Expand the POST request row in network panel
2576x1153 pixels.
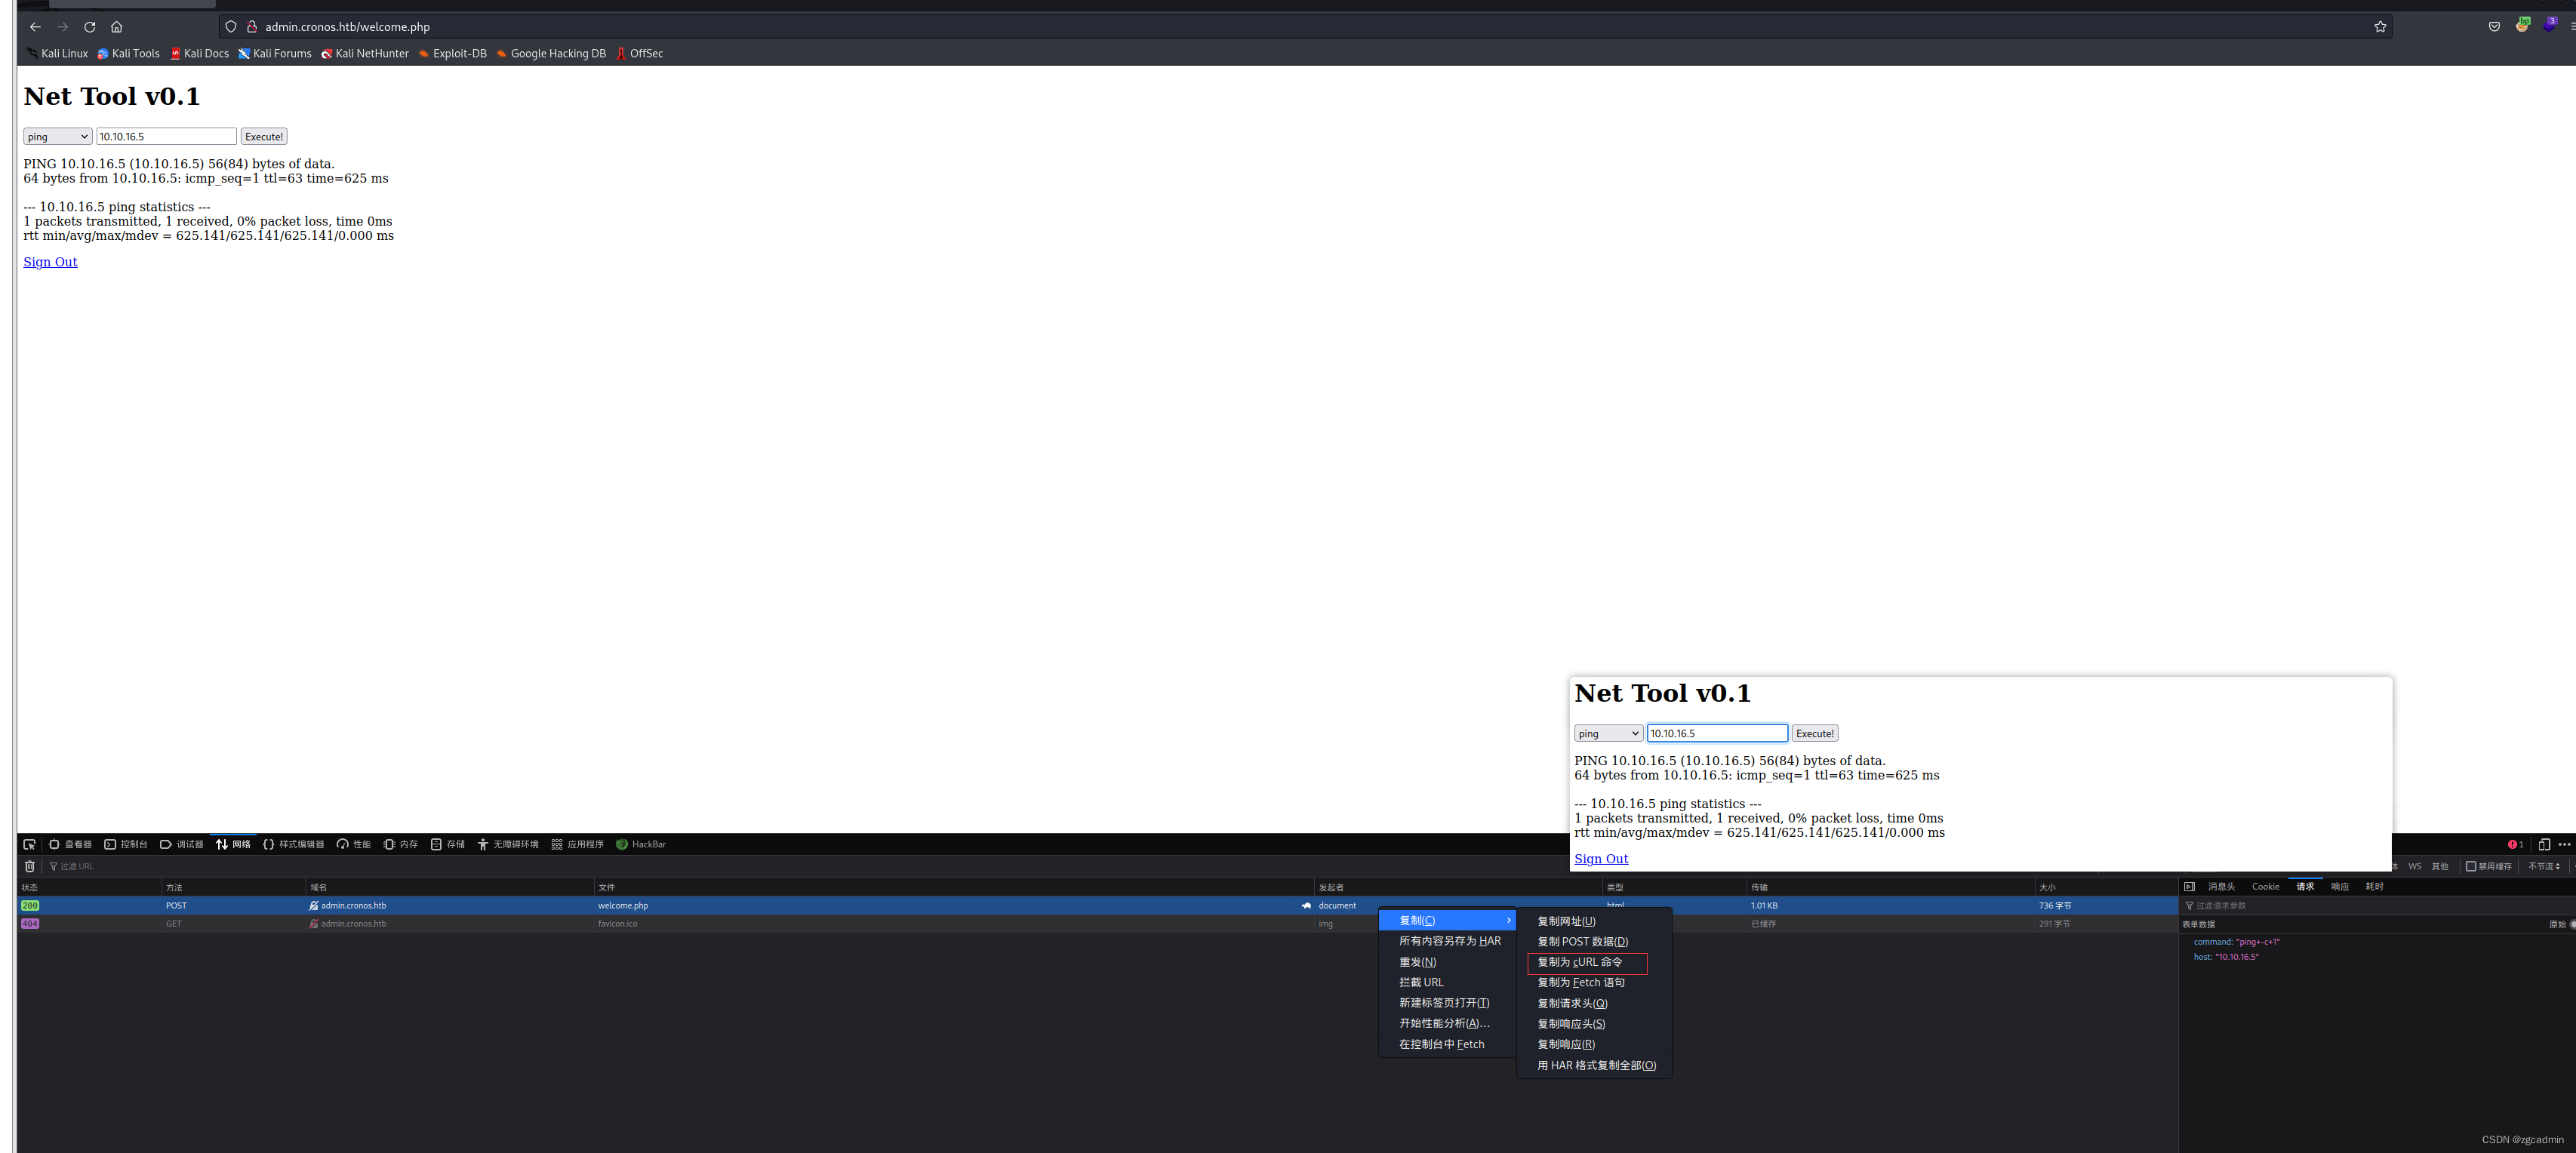coord(657,905)
